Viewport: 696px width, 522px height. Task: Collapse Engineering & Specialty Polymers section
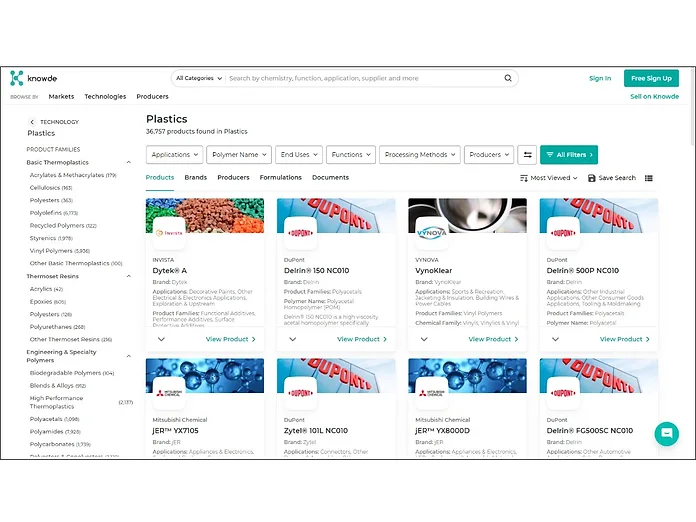tap(129, 356)
